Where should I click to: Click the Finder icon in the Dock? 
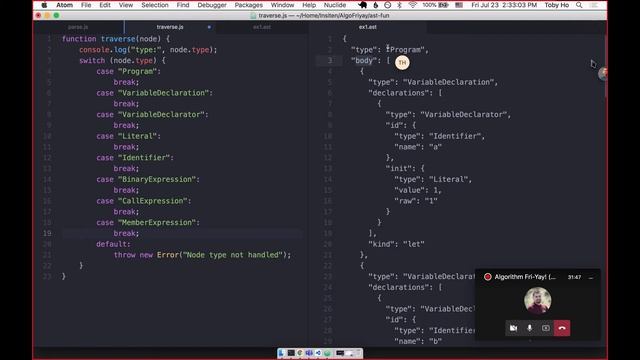[281, 353]
